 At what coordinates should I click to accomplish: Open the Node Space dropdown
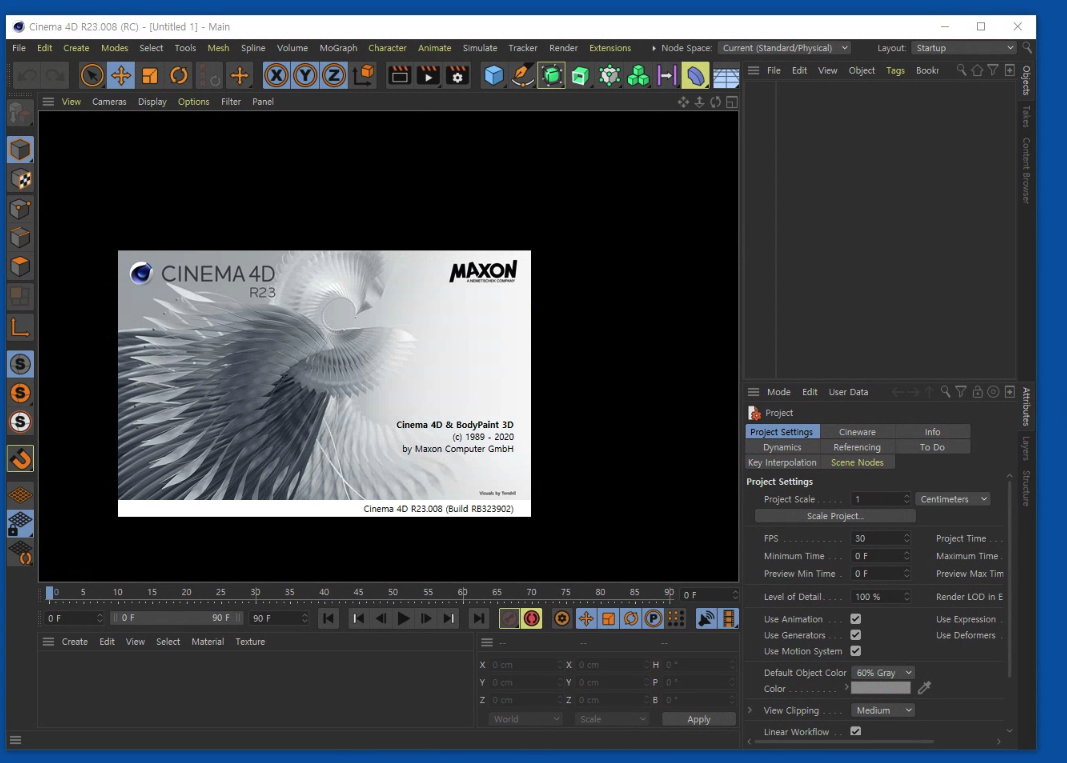(x=785, y=48)
